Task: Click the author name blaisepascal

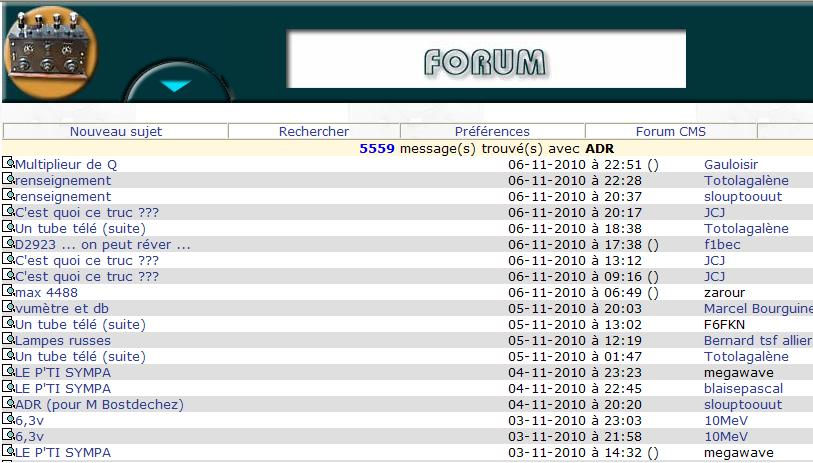Action: (x=745, y=388)
